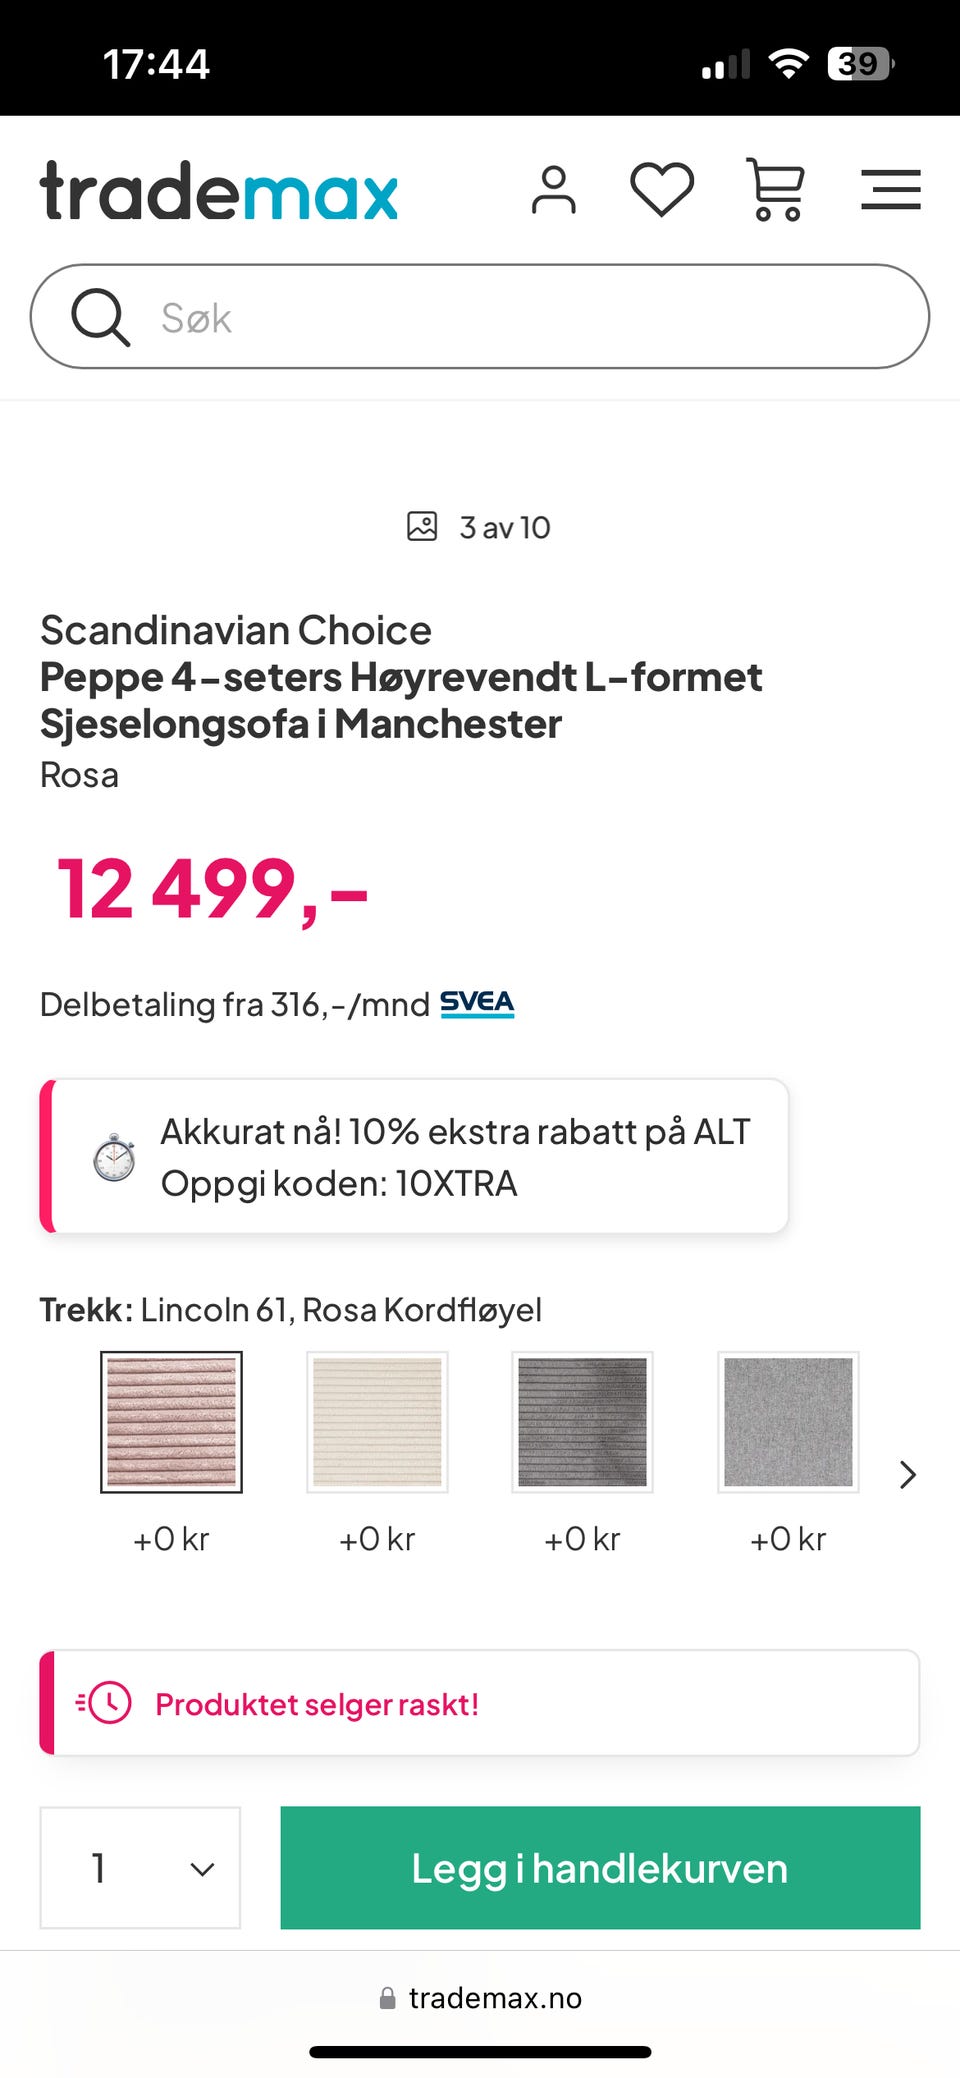Open the user account icon
Image resolution: width=960 pixels, height=2078 pixels.
pos(553,190)
